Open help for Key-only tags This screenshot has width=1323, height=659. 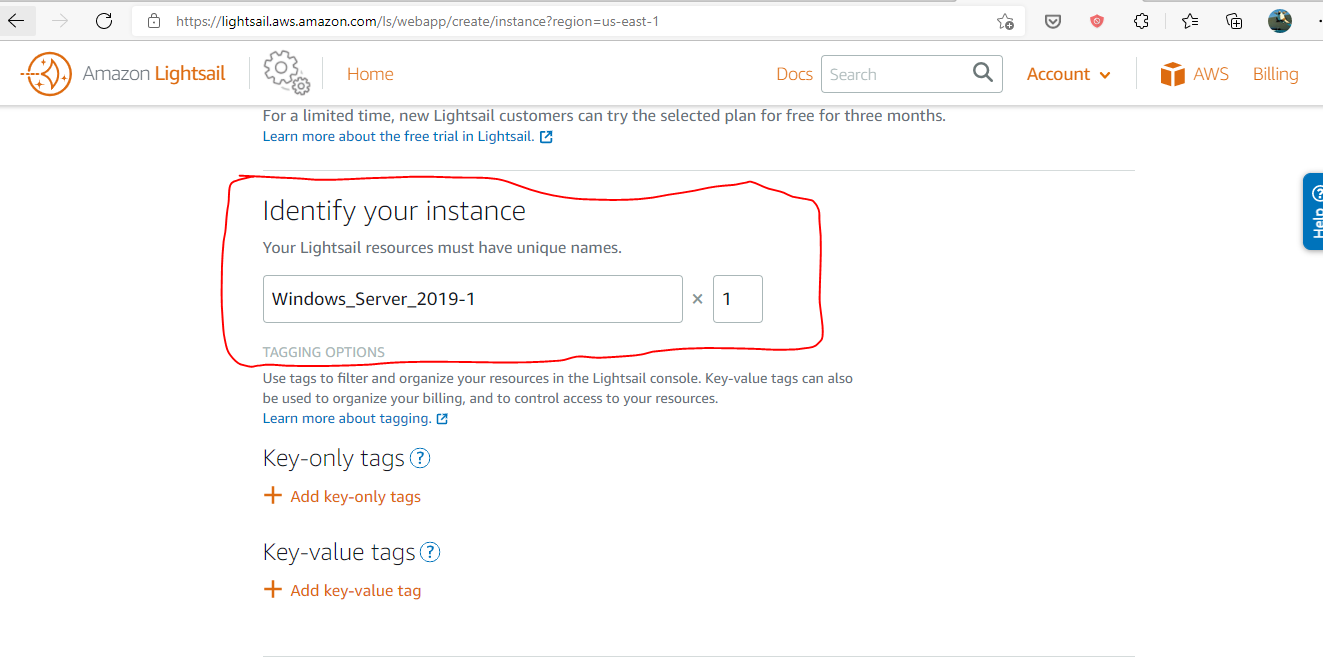[421, 458]
